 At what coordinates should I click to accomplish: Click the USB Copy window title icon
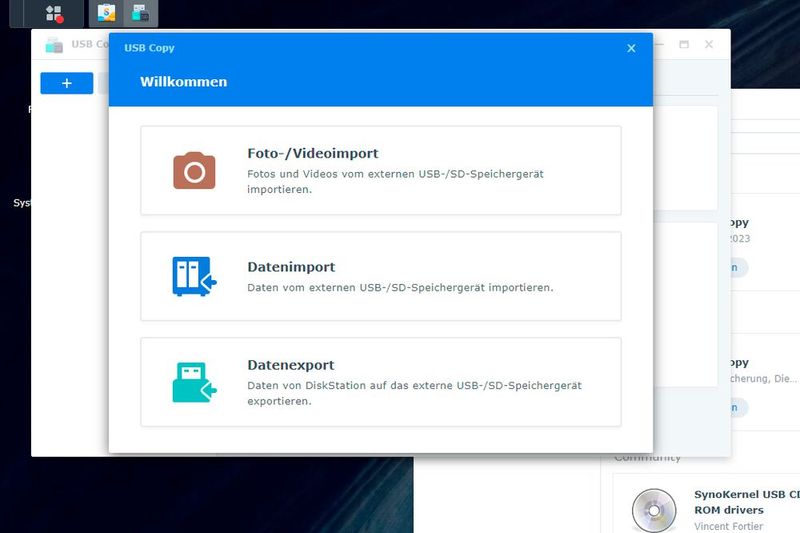54,45
